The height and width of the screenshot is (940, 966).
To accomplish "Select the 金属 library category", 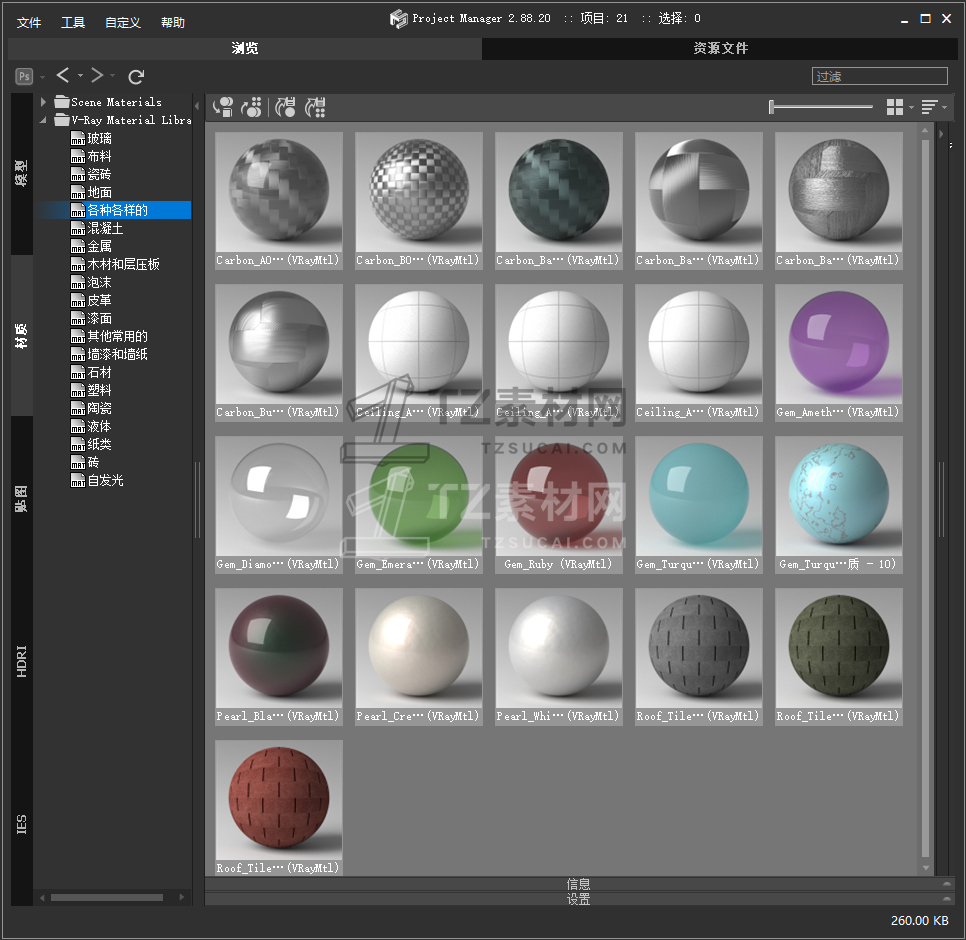I will [99, 246].
